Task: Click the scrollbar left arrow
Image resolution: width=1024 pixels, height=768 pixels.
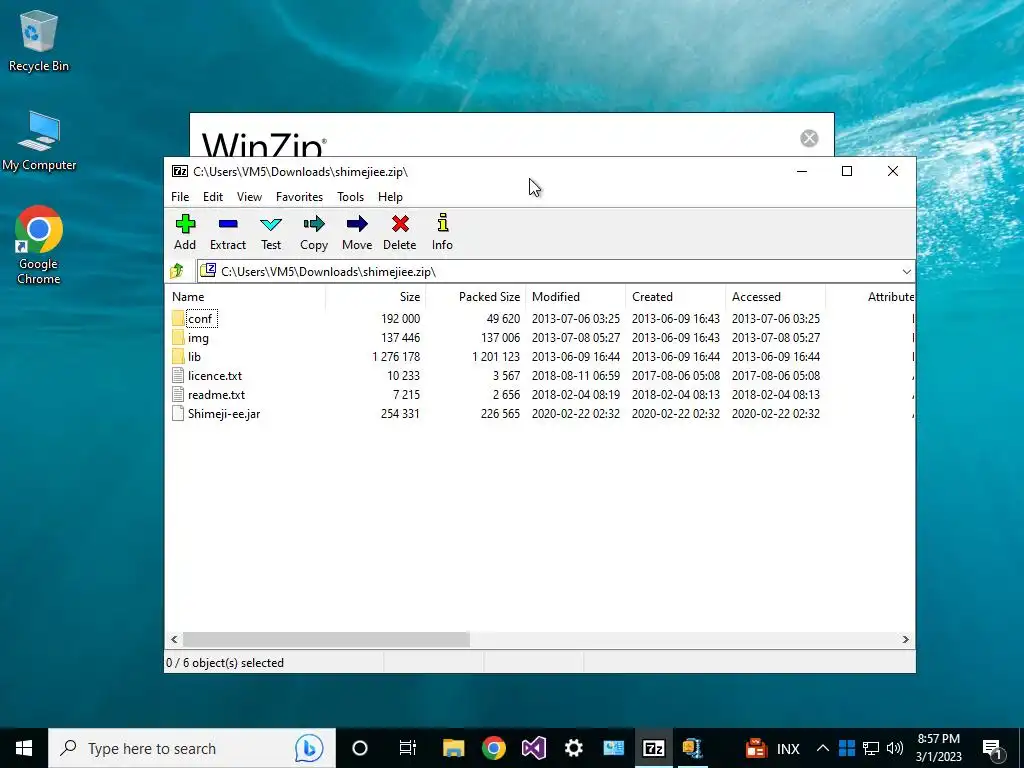Action: tap(174, 639)
